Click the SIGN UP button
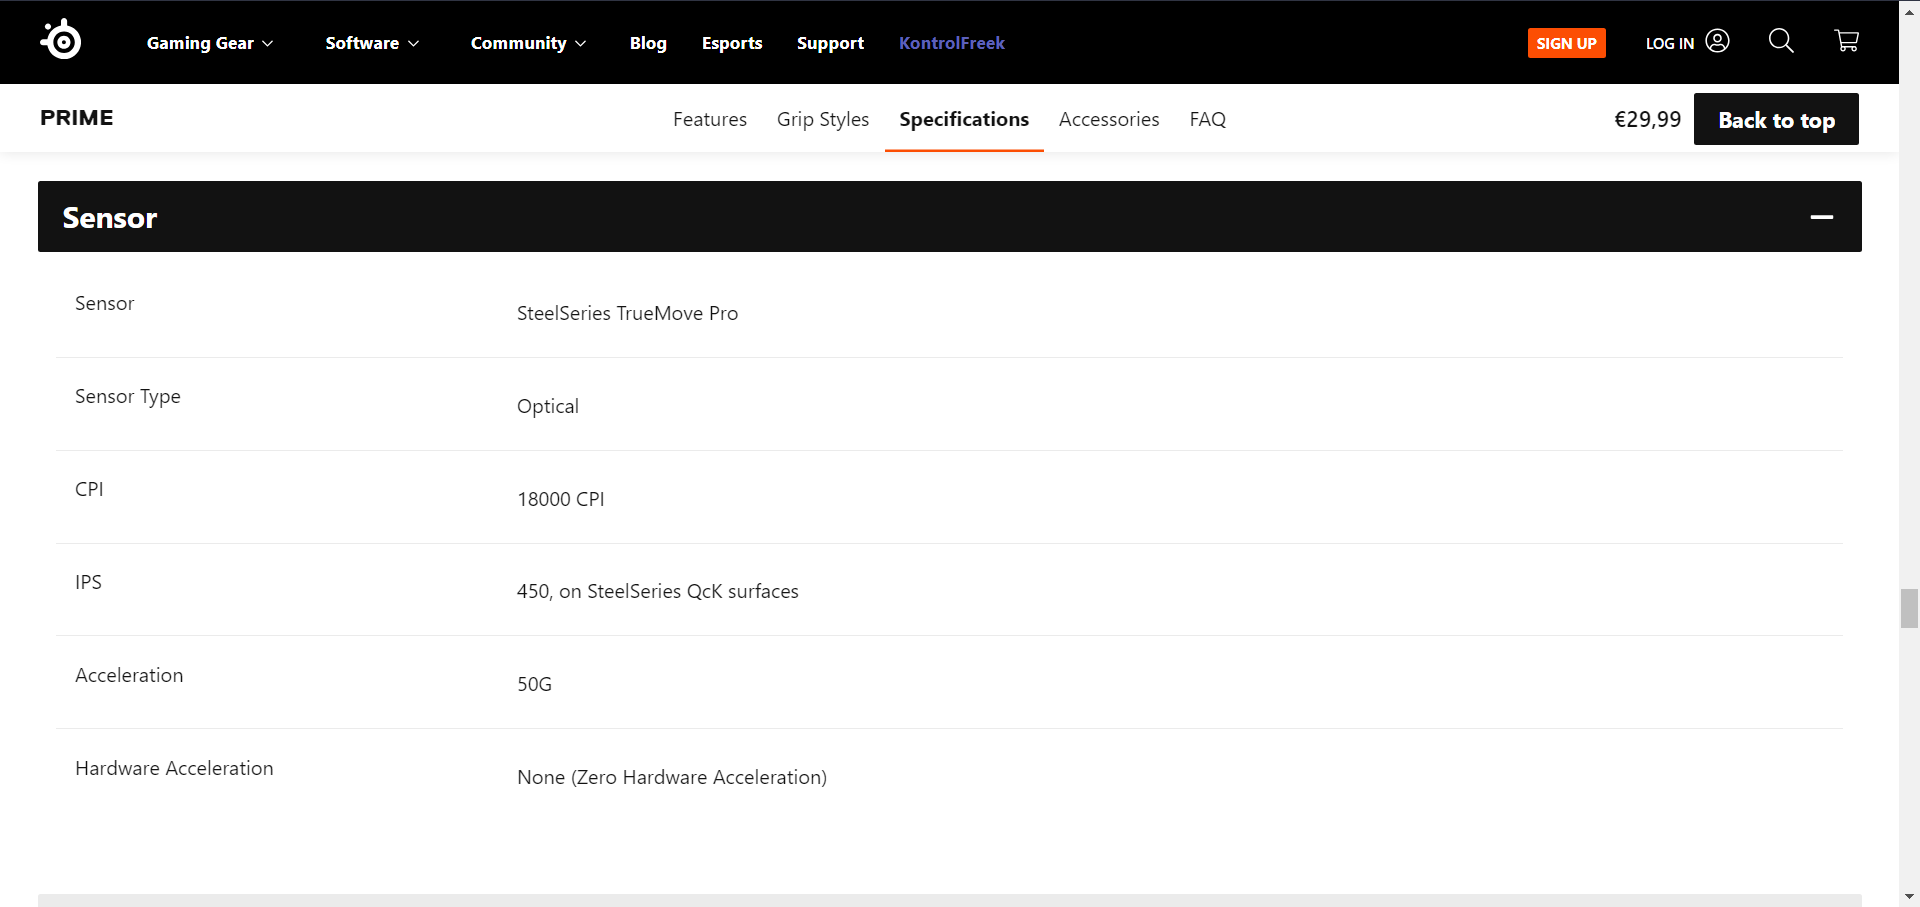 coord(1567,43)
